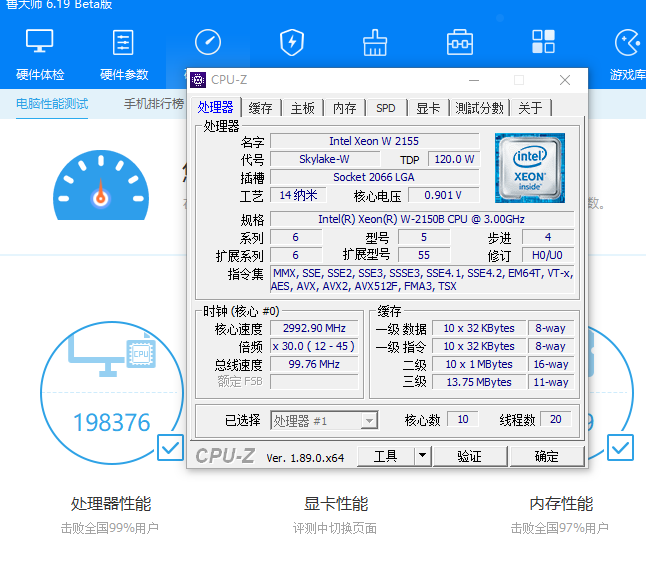This screenshot has width=646, height=573.
Task: Switch to the SPD tab in CPU-Z
Action: 386,108
